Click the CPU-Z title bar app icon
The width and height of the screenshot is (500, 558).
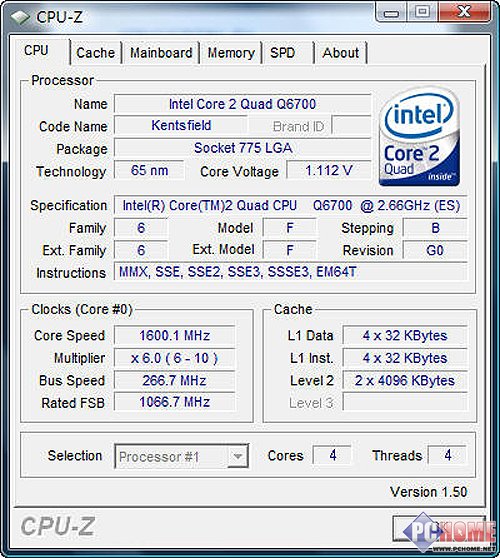(x=20, y=17)
